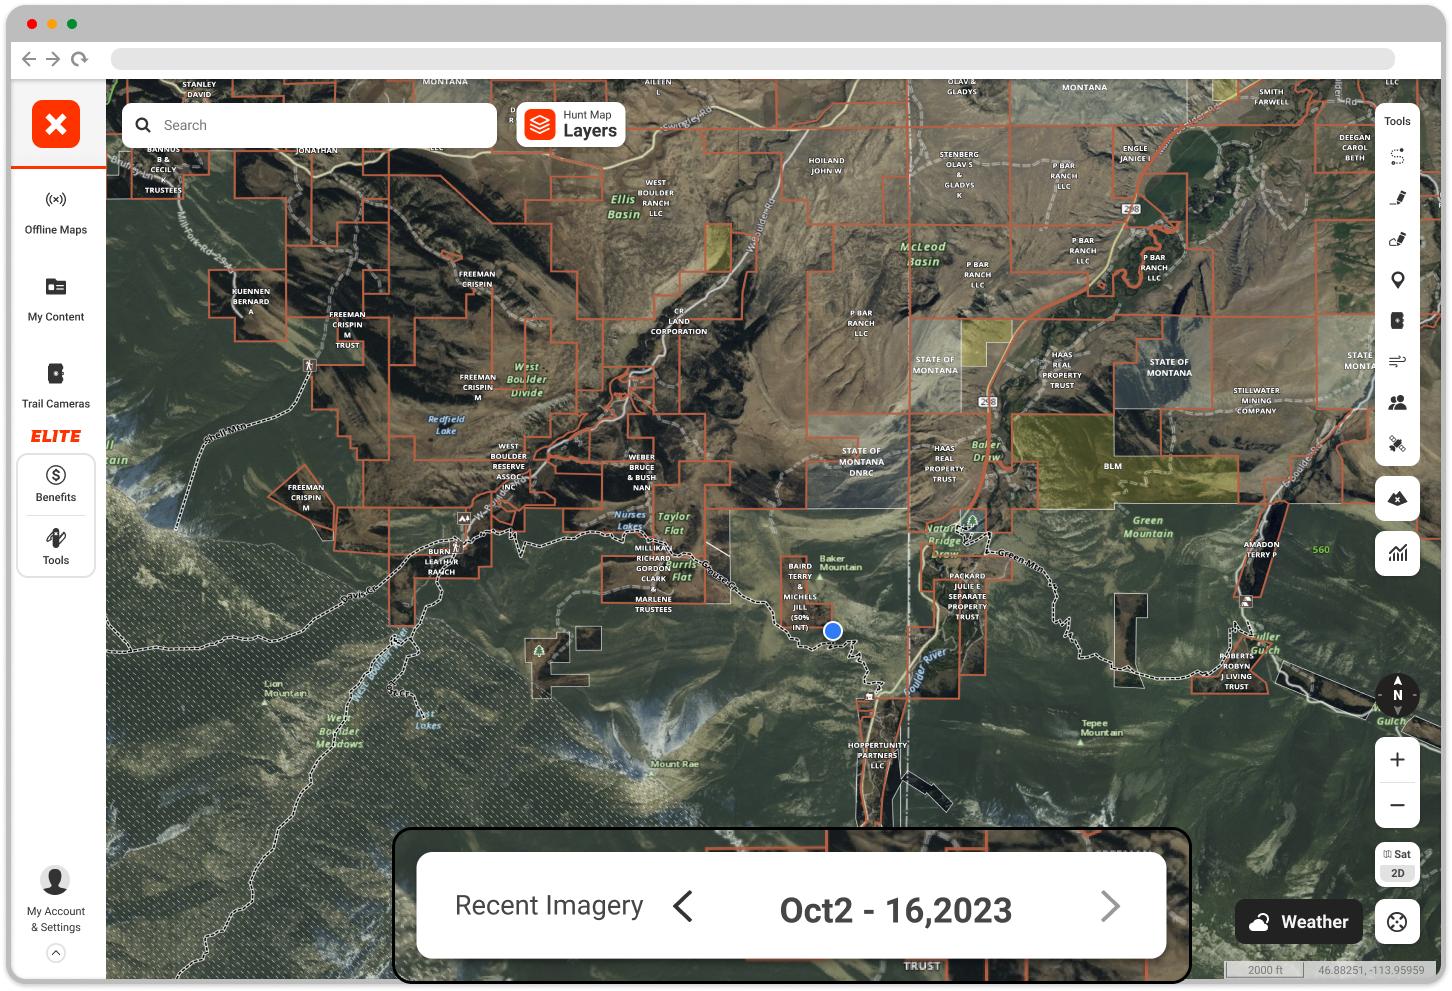
Task: Click the Oct2 - 16,2023 date label
Action: click(896, 910)
